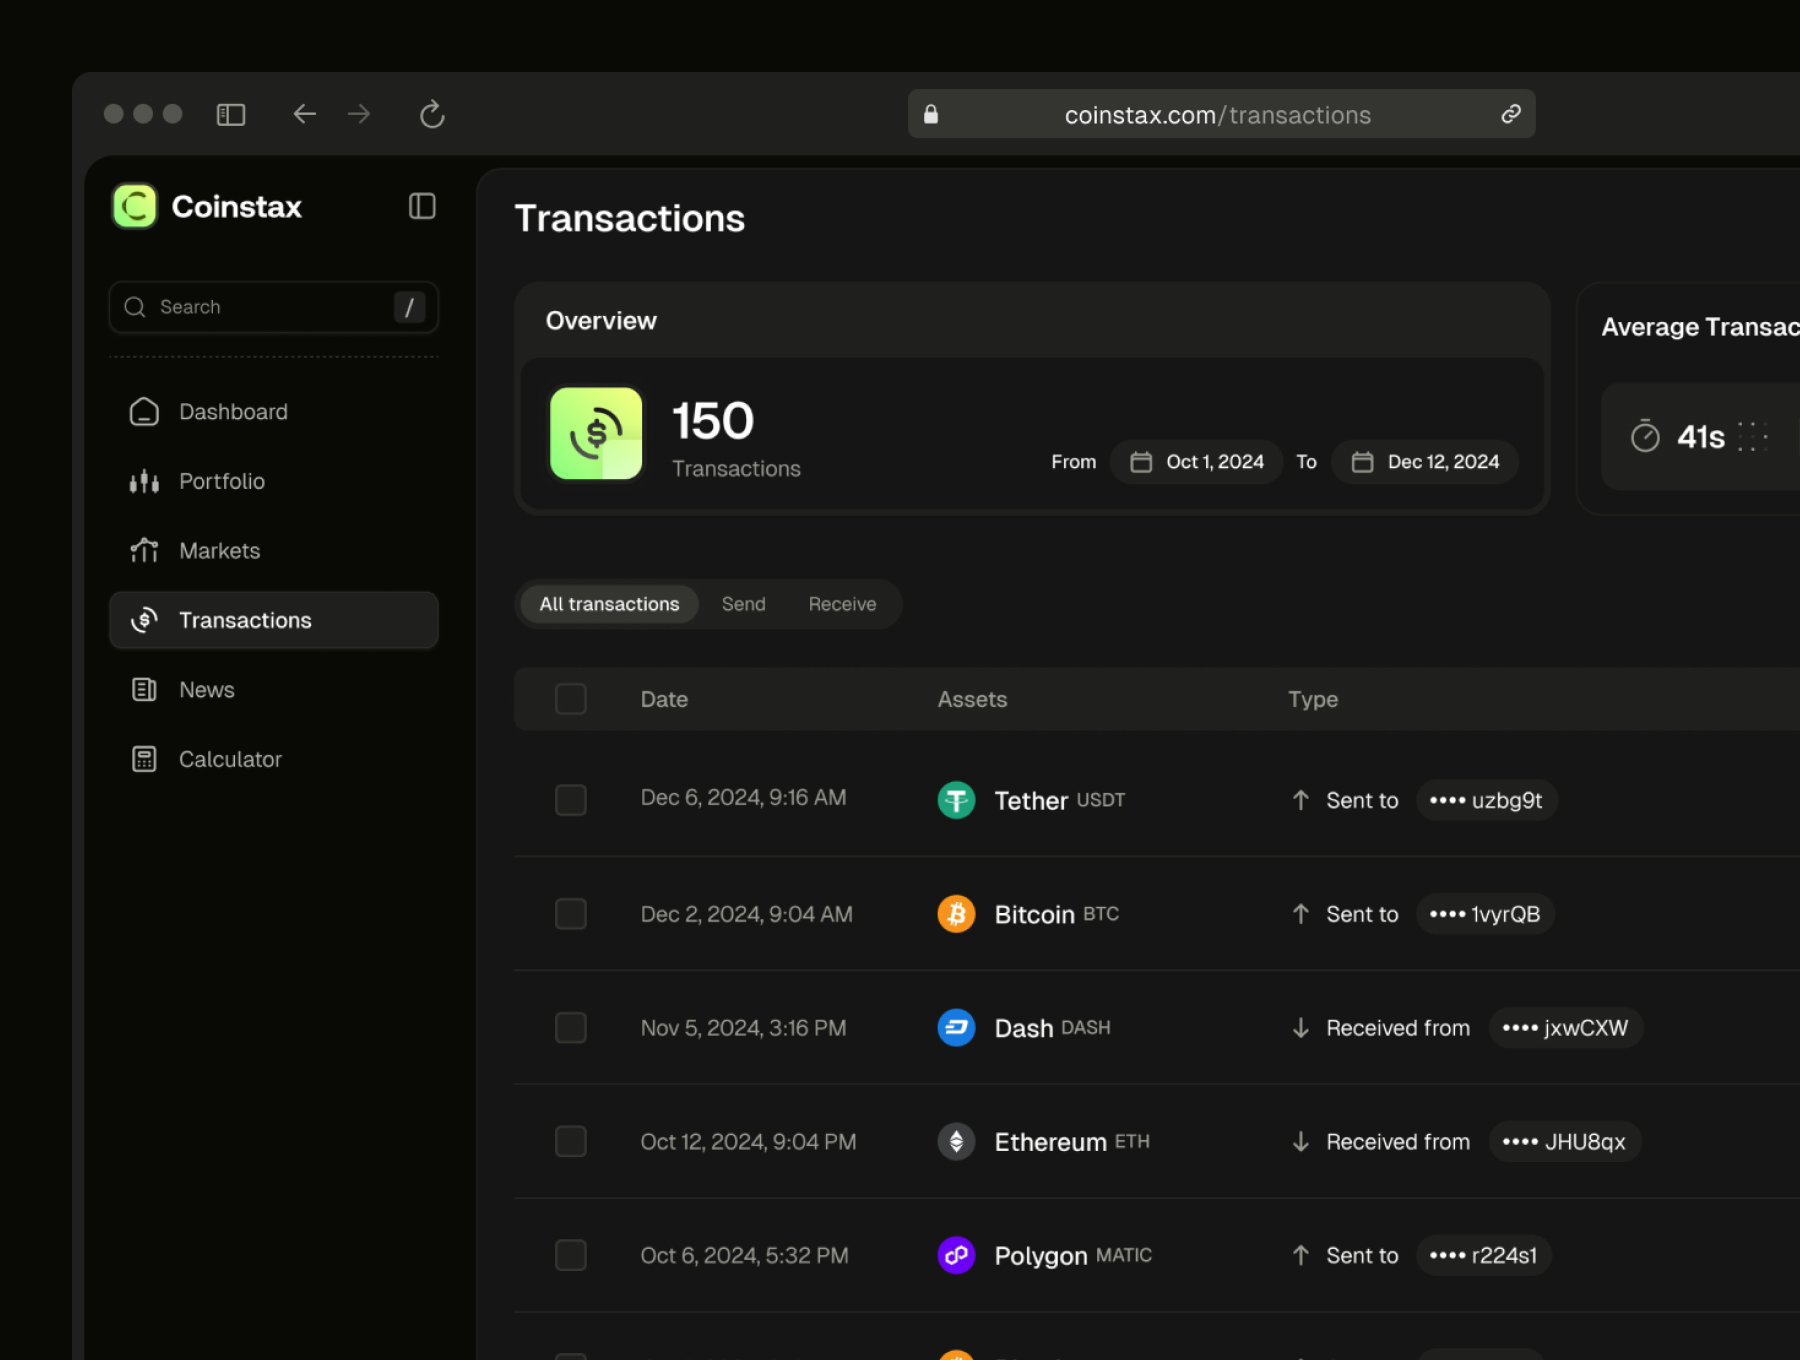Click the JHU8qx address chip
The height and width of the screenshot is (1360, 1800).
tap(1564, 1142)
